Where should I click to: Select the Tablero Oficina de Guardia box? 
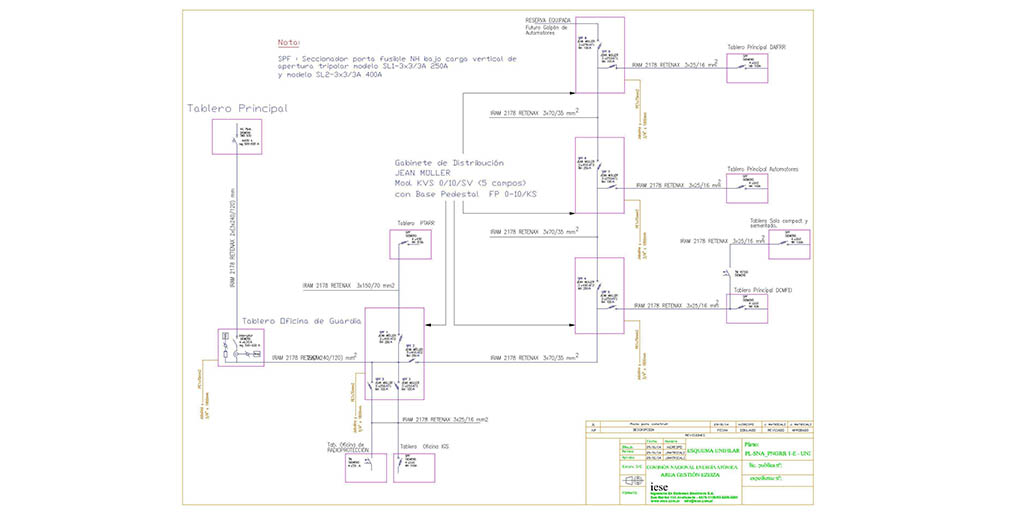(x=239, y=349)
